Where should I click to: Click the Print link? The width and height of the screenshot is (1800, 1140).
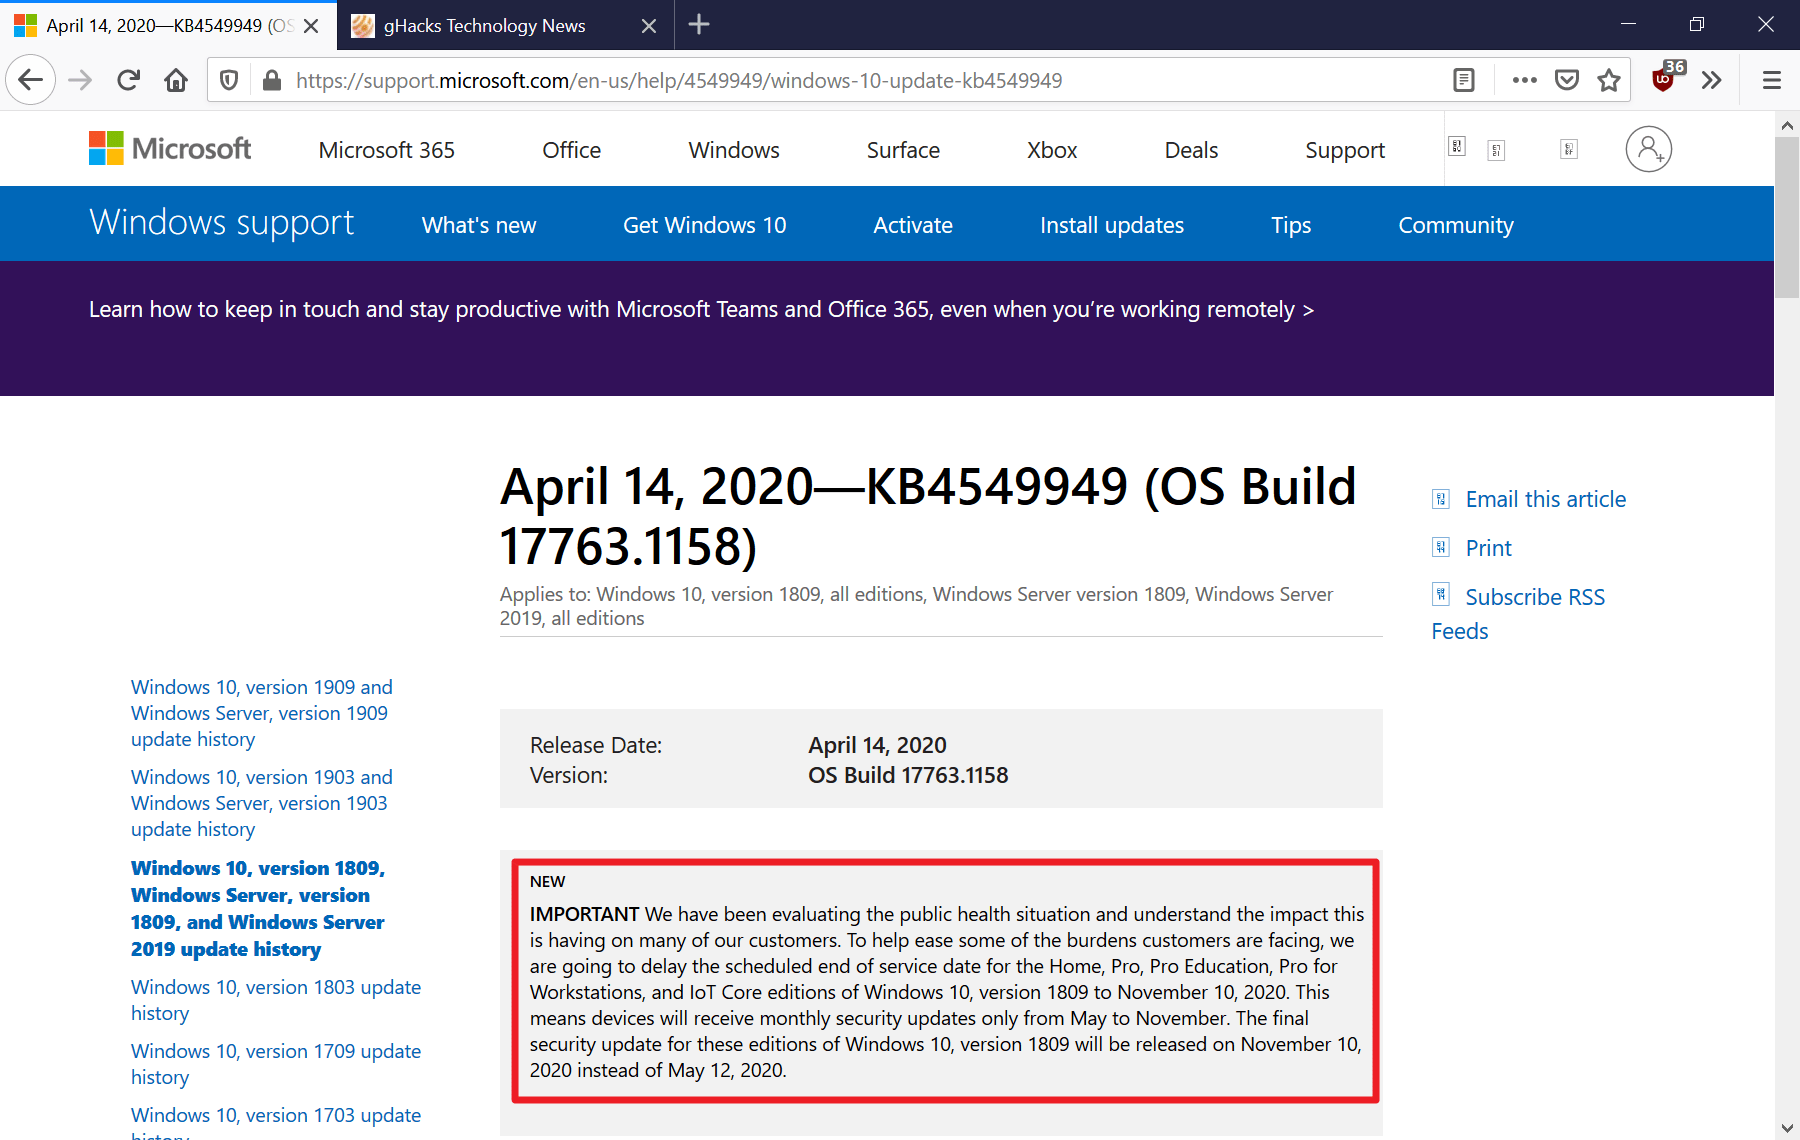(x=1489, y=548)
